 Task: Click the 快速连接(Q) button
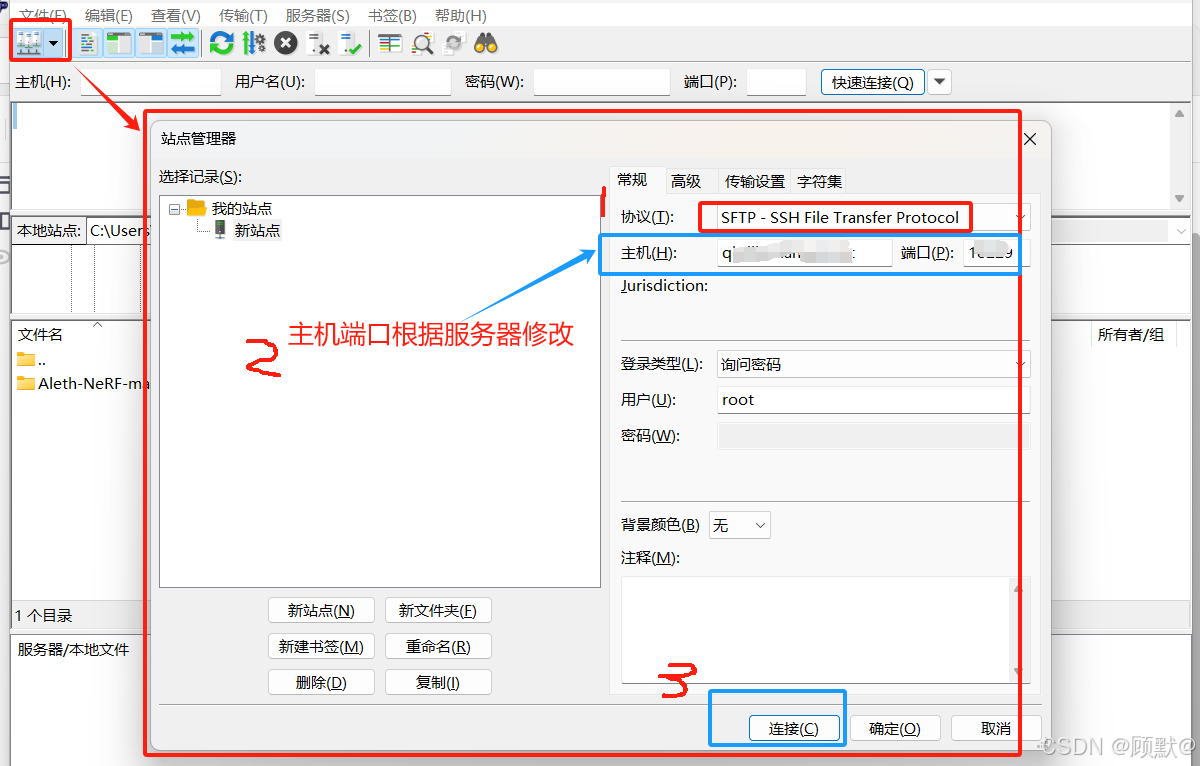tap(872, 82)
